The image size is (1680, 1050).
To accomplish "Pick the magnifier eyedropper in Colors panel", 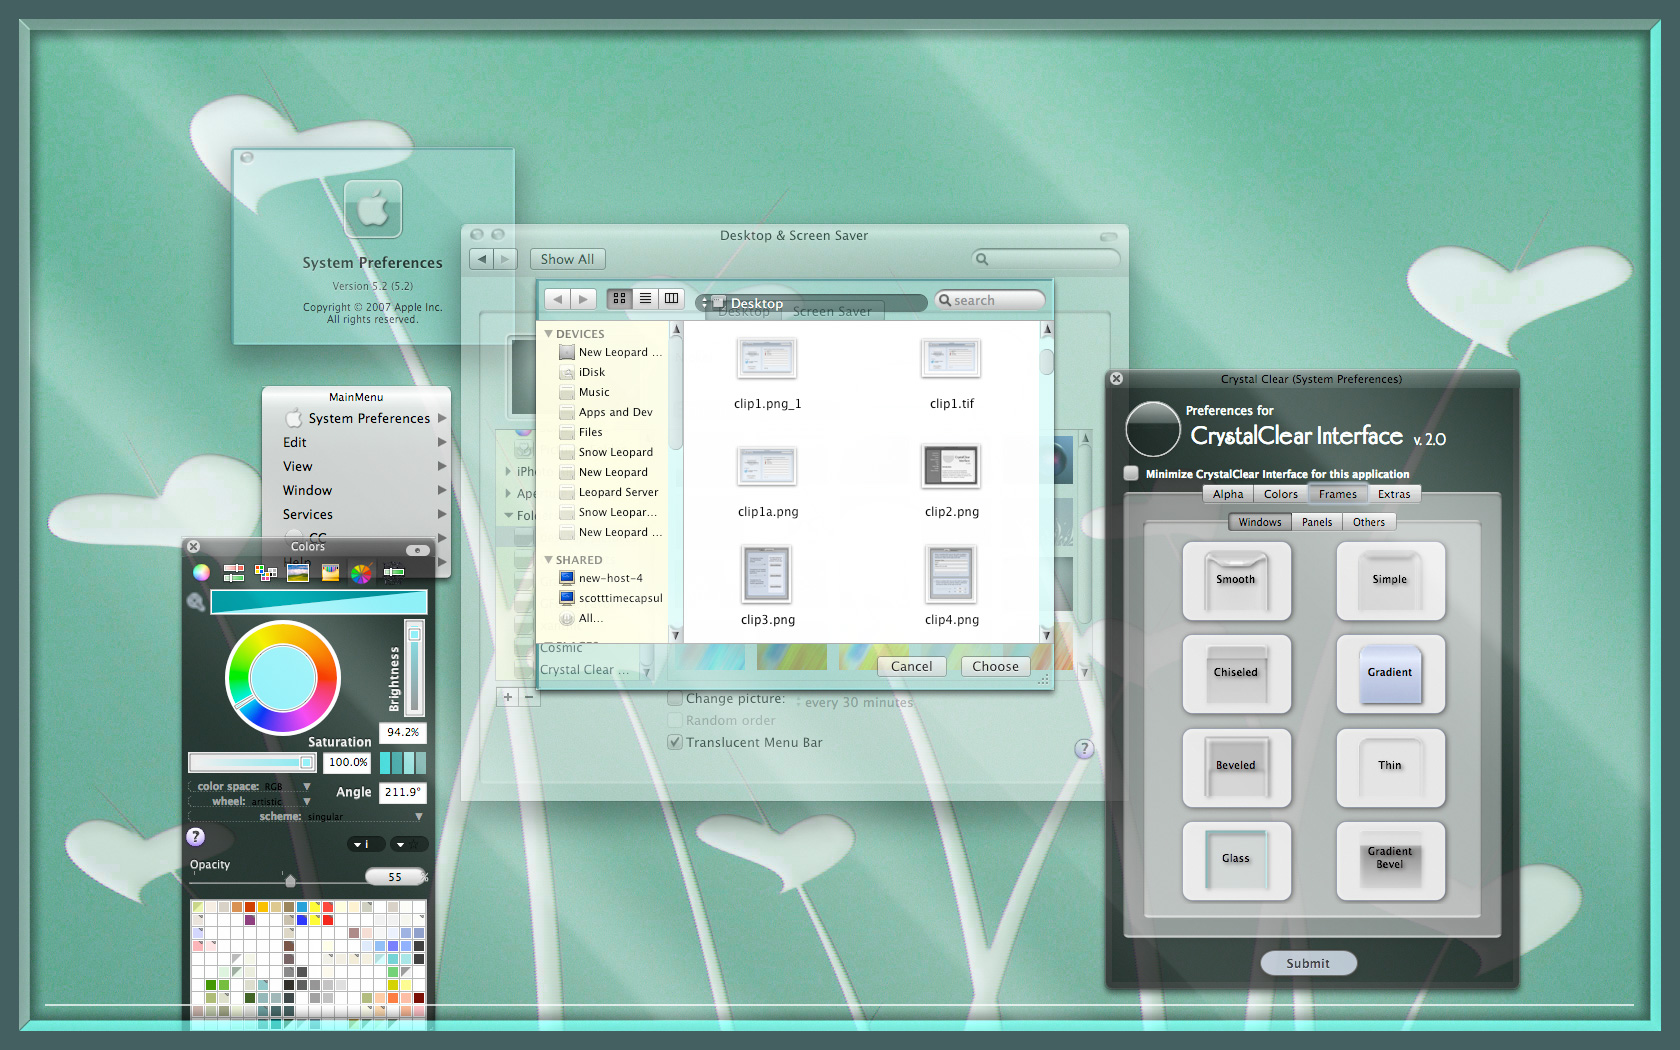I will point(196,601).
